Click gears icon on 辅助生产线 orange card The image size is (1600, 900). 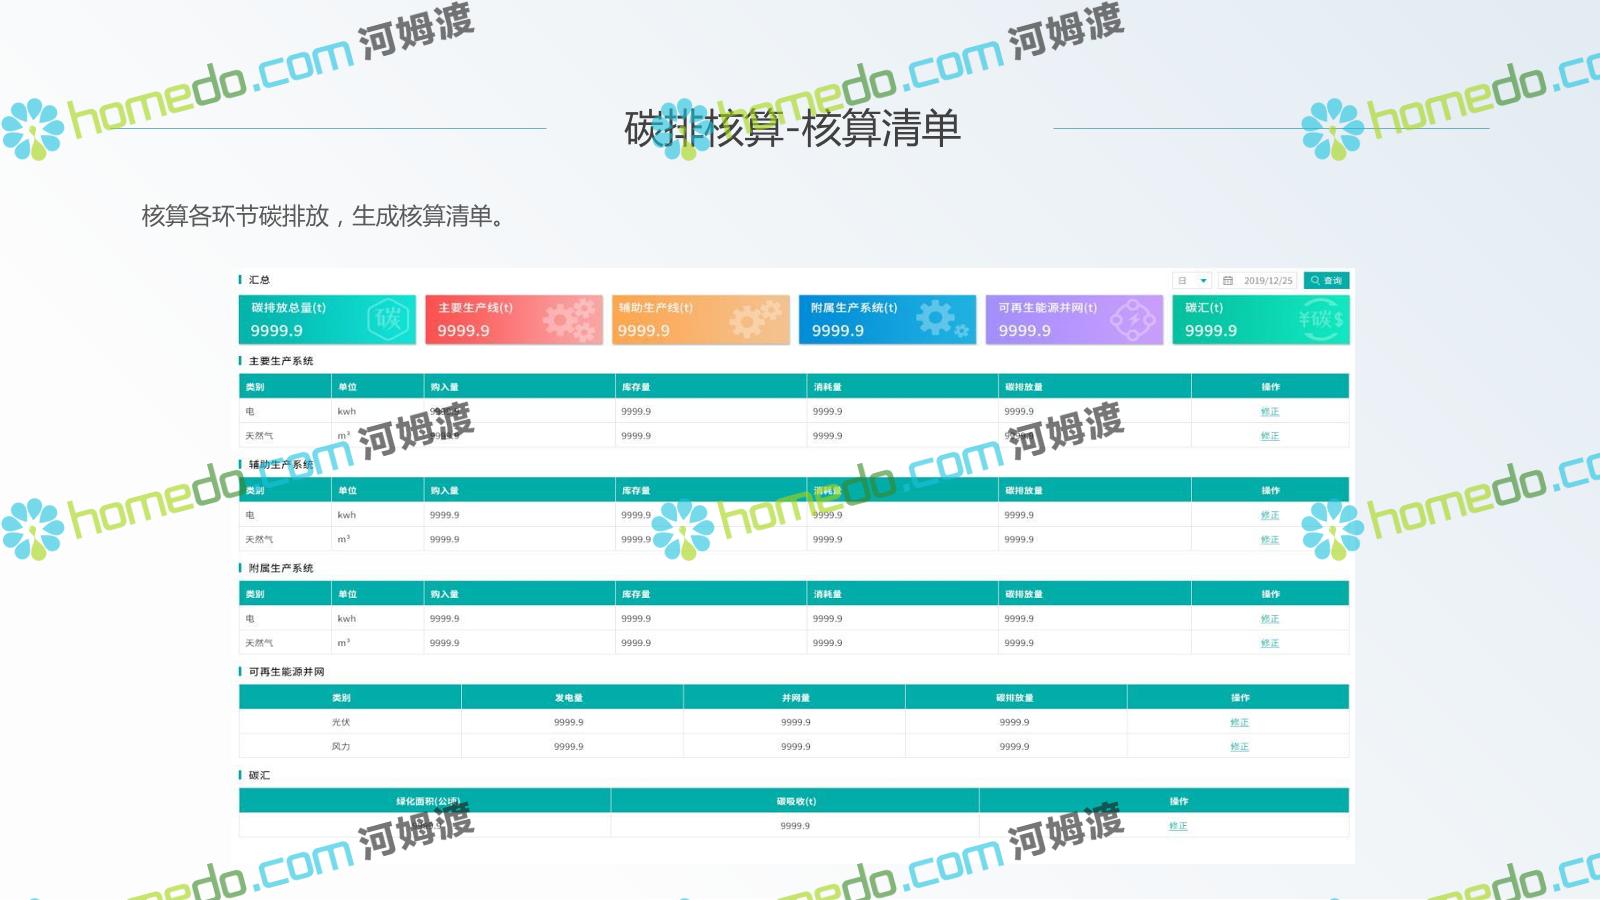(755, 320)
